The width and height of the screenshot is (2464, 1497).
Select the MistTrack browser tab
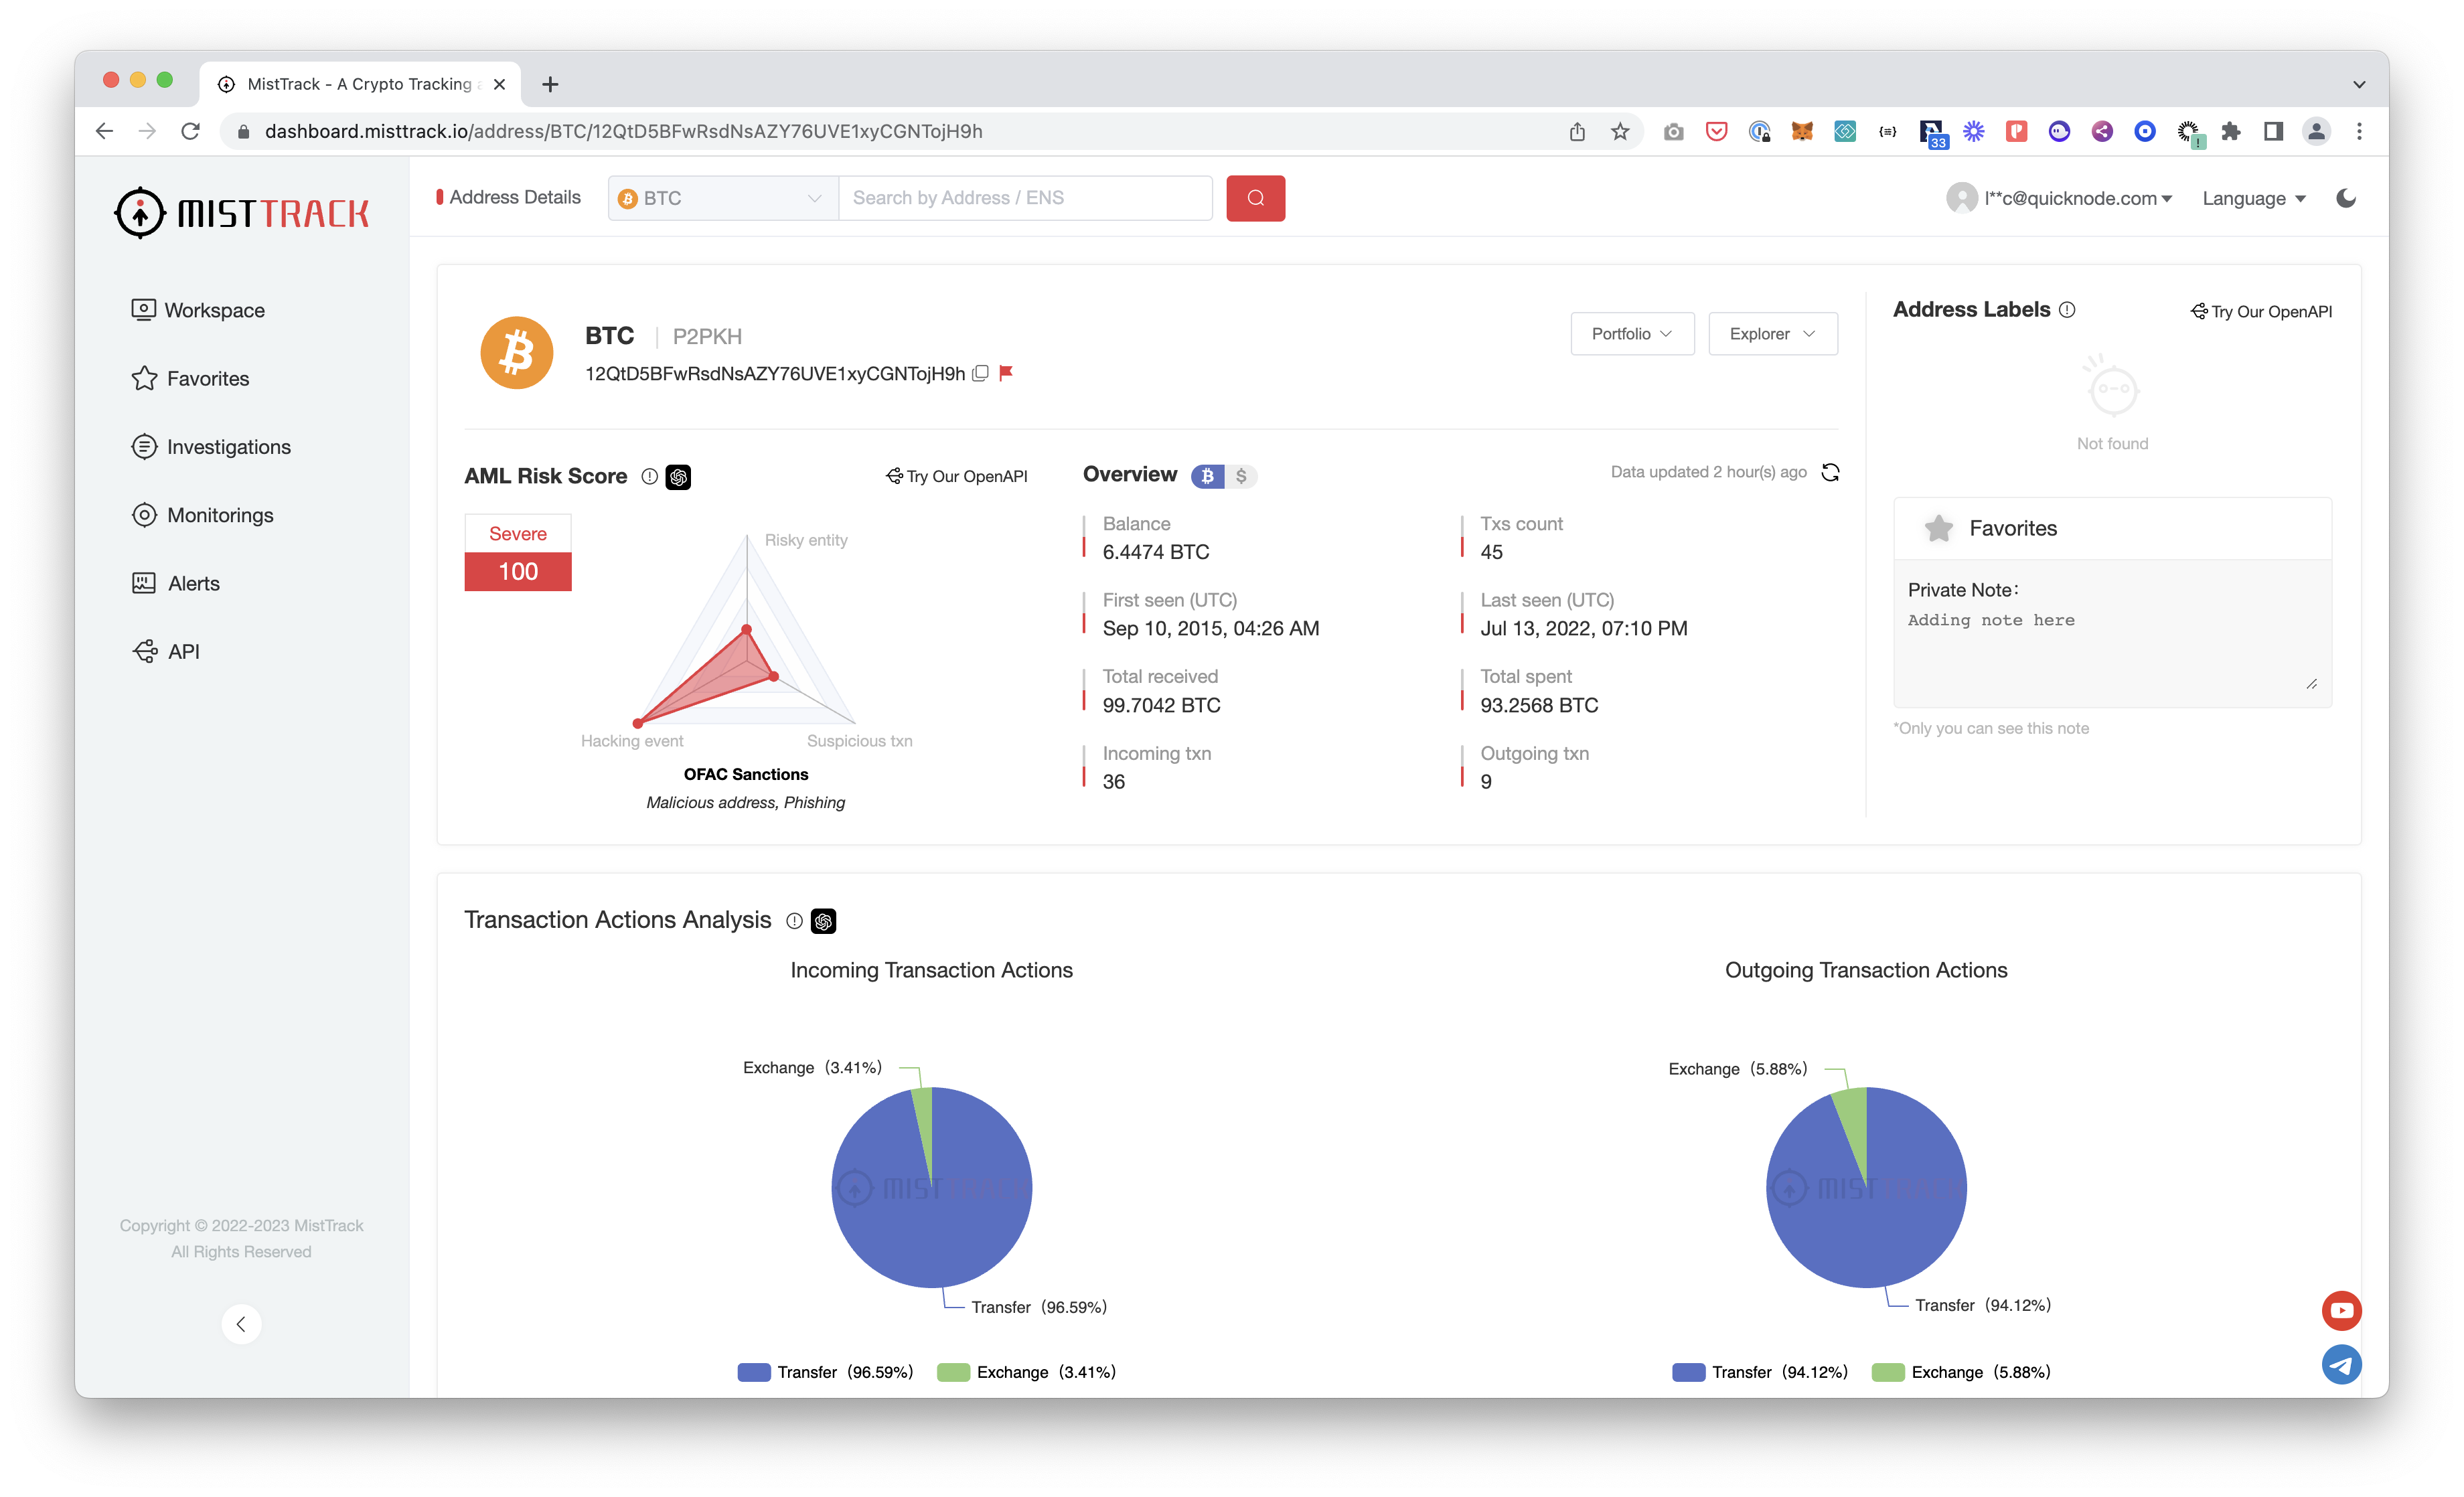[360, 84]
